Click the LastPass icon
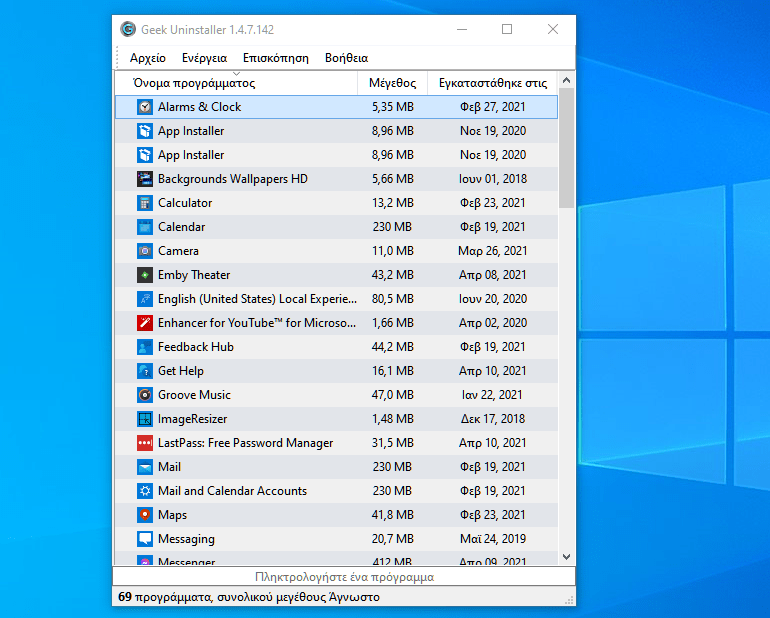Image resolution: width=770 pixels, height=618 pixels. click(x=144, y=443)
